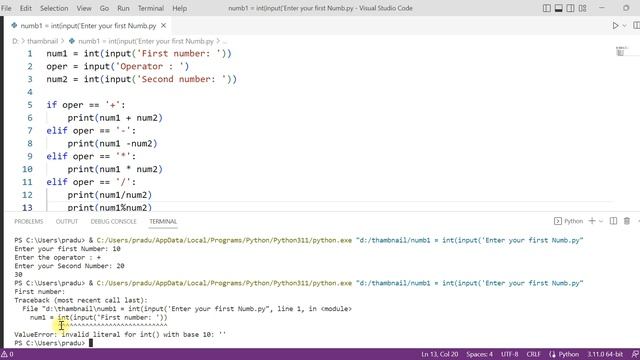Click 'Enter your Second Number: 20' terminal line

click(x=69, y=266)
